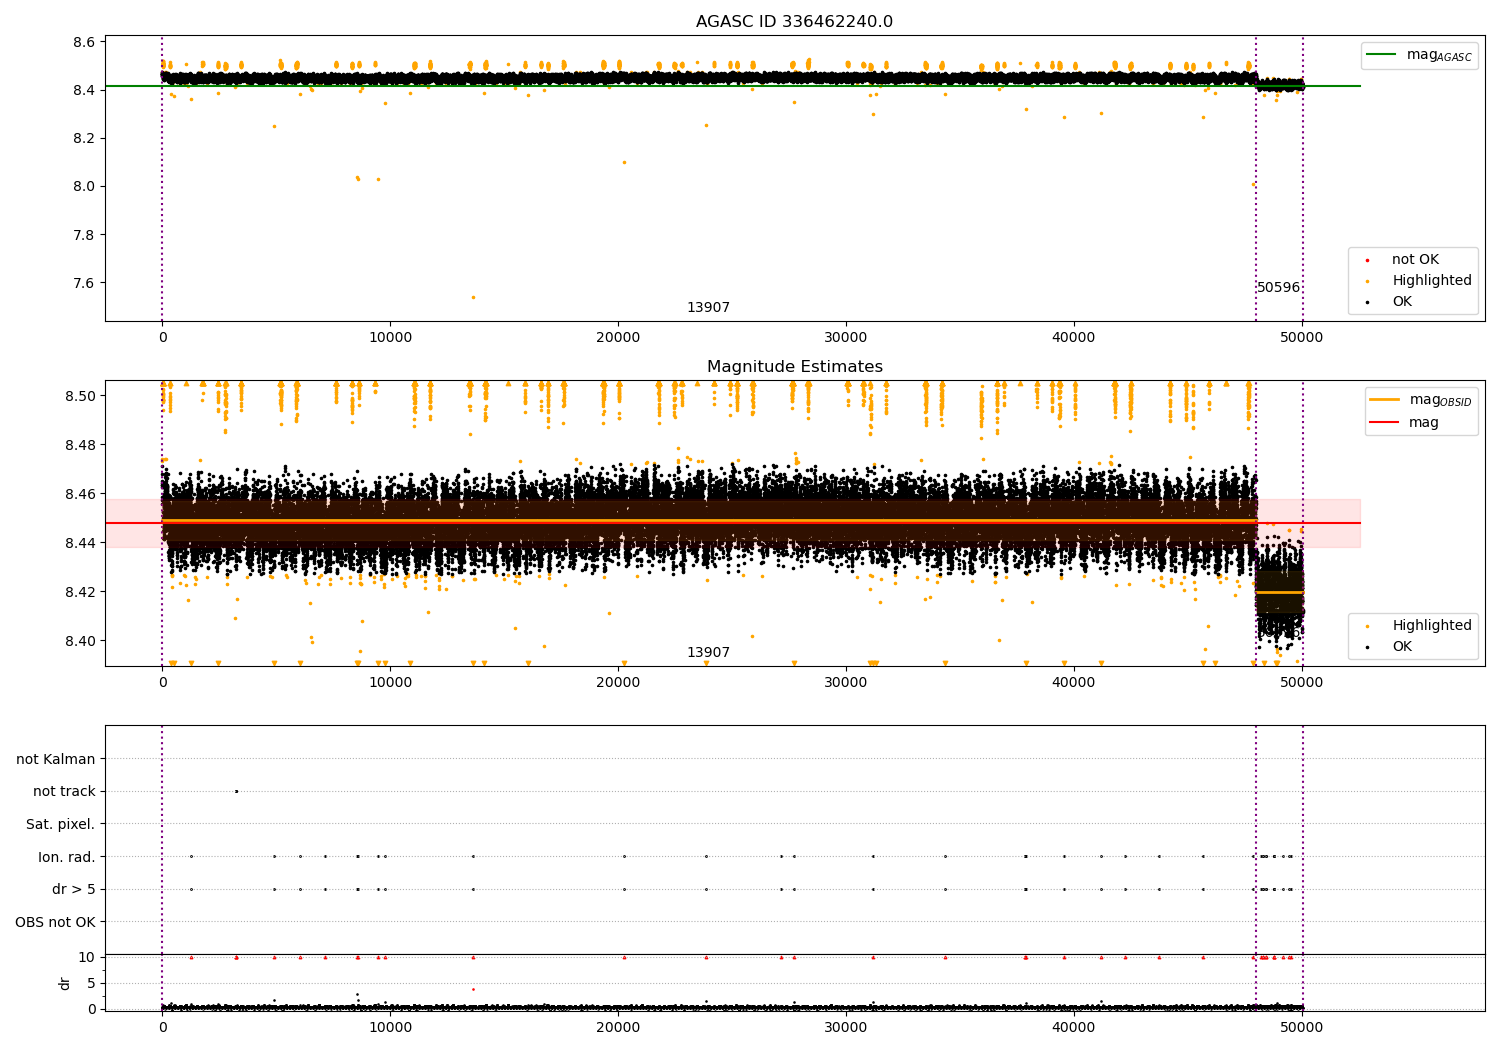The width and height of the screenshot is (1500, 1050).
Task: Click the 'Sat. pixel.' axis label
Action: (x=60, y=824)
